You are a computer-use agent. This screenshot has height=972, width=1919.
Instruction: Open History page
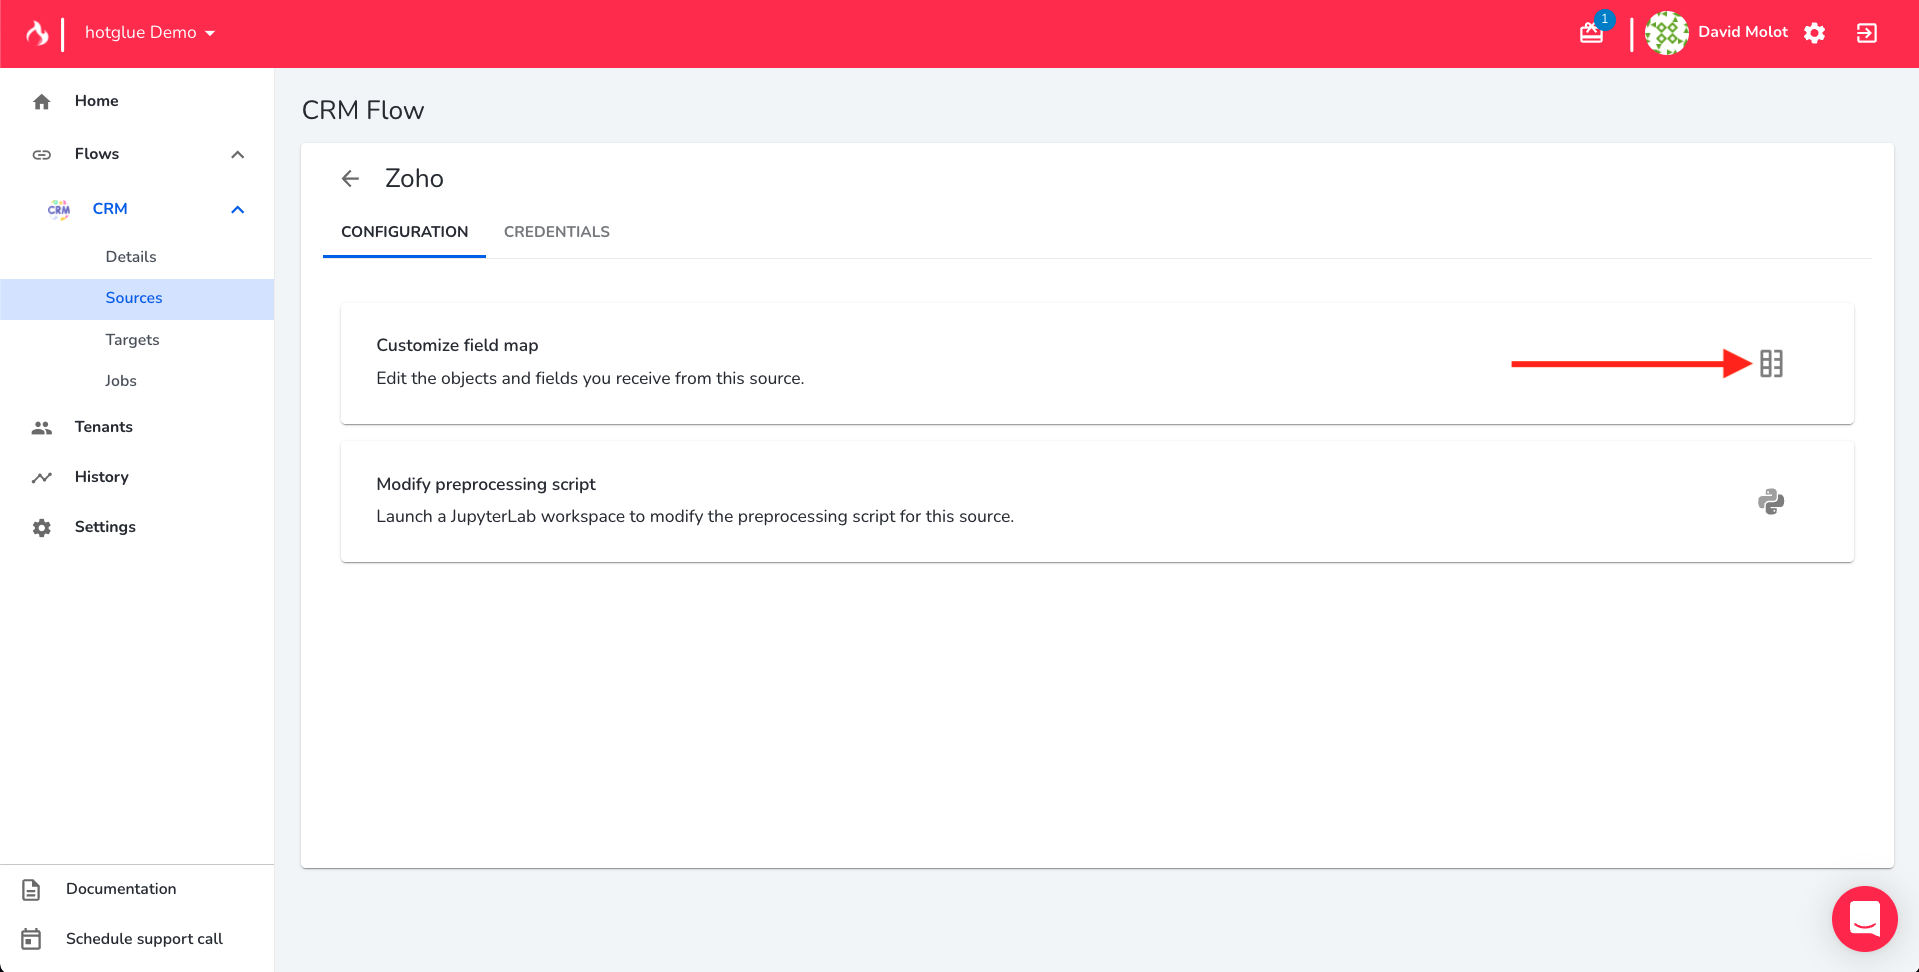[101, 477]
